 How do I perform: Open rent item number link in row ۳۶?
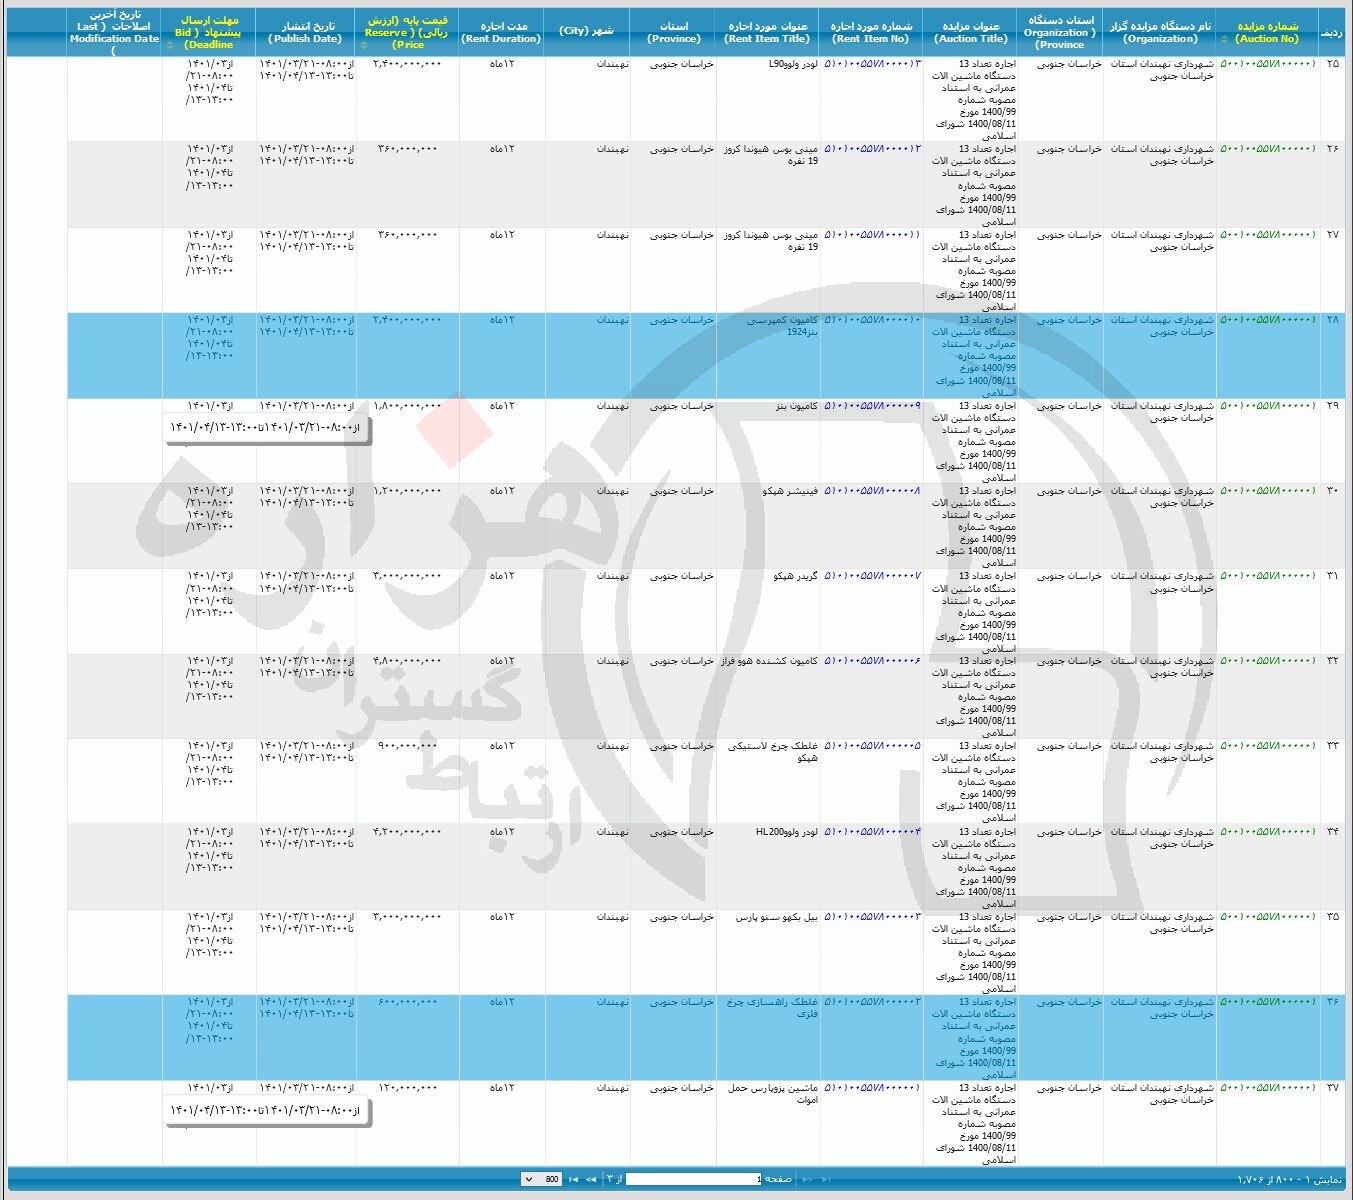872,1002
